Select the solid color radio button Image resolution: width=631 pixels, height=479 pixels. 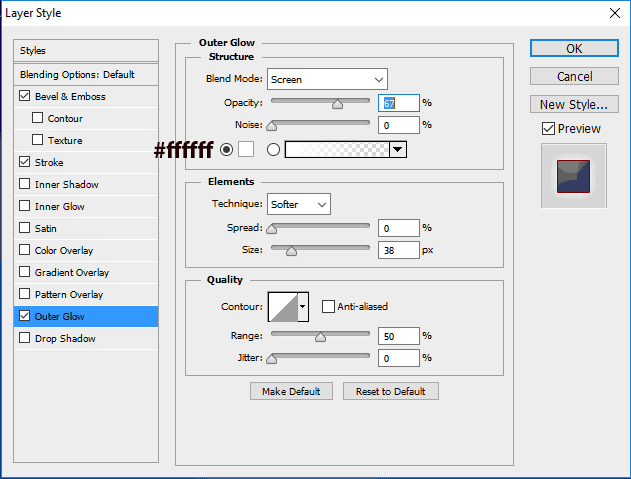226,149
